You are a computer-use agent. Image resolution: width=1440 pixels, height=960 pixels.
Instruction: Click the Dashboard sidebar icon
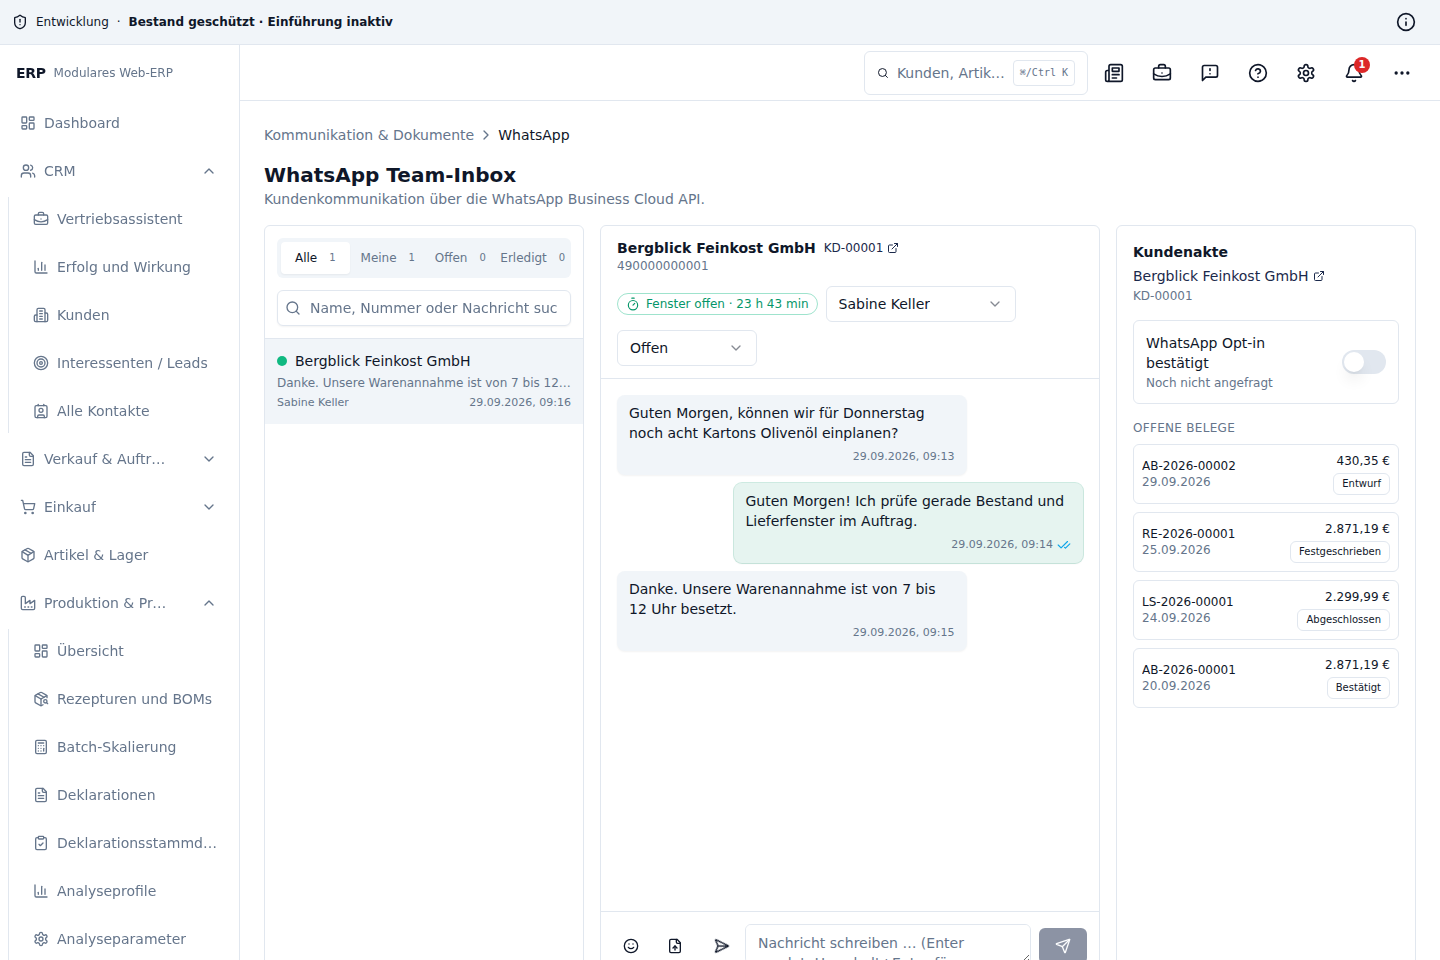tap(28, 123)
